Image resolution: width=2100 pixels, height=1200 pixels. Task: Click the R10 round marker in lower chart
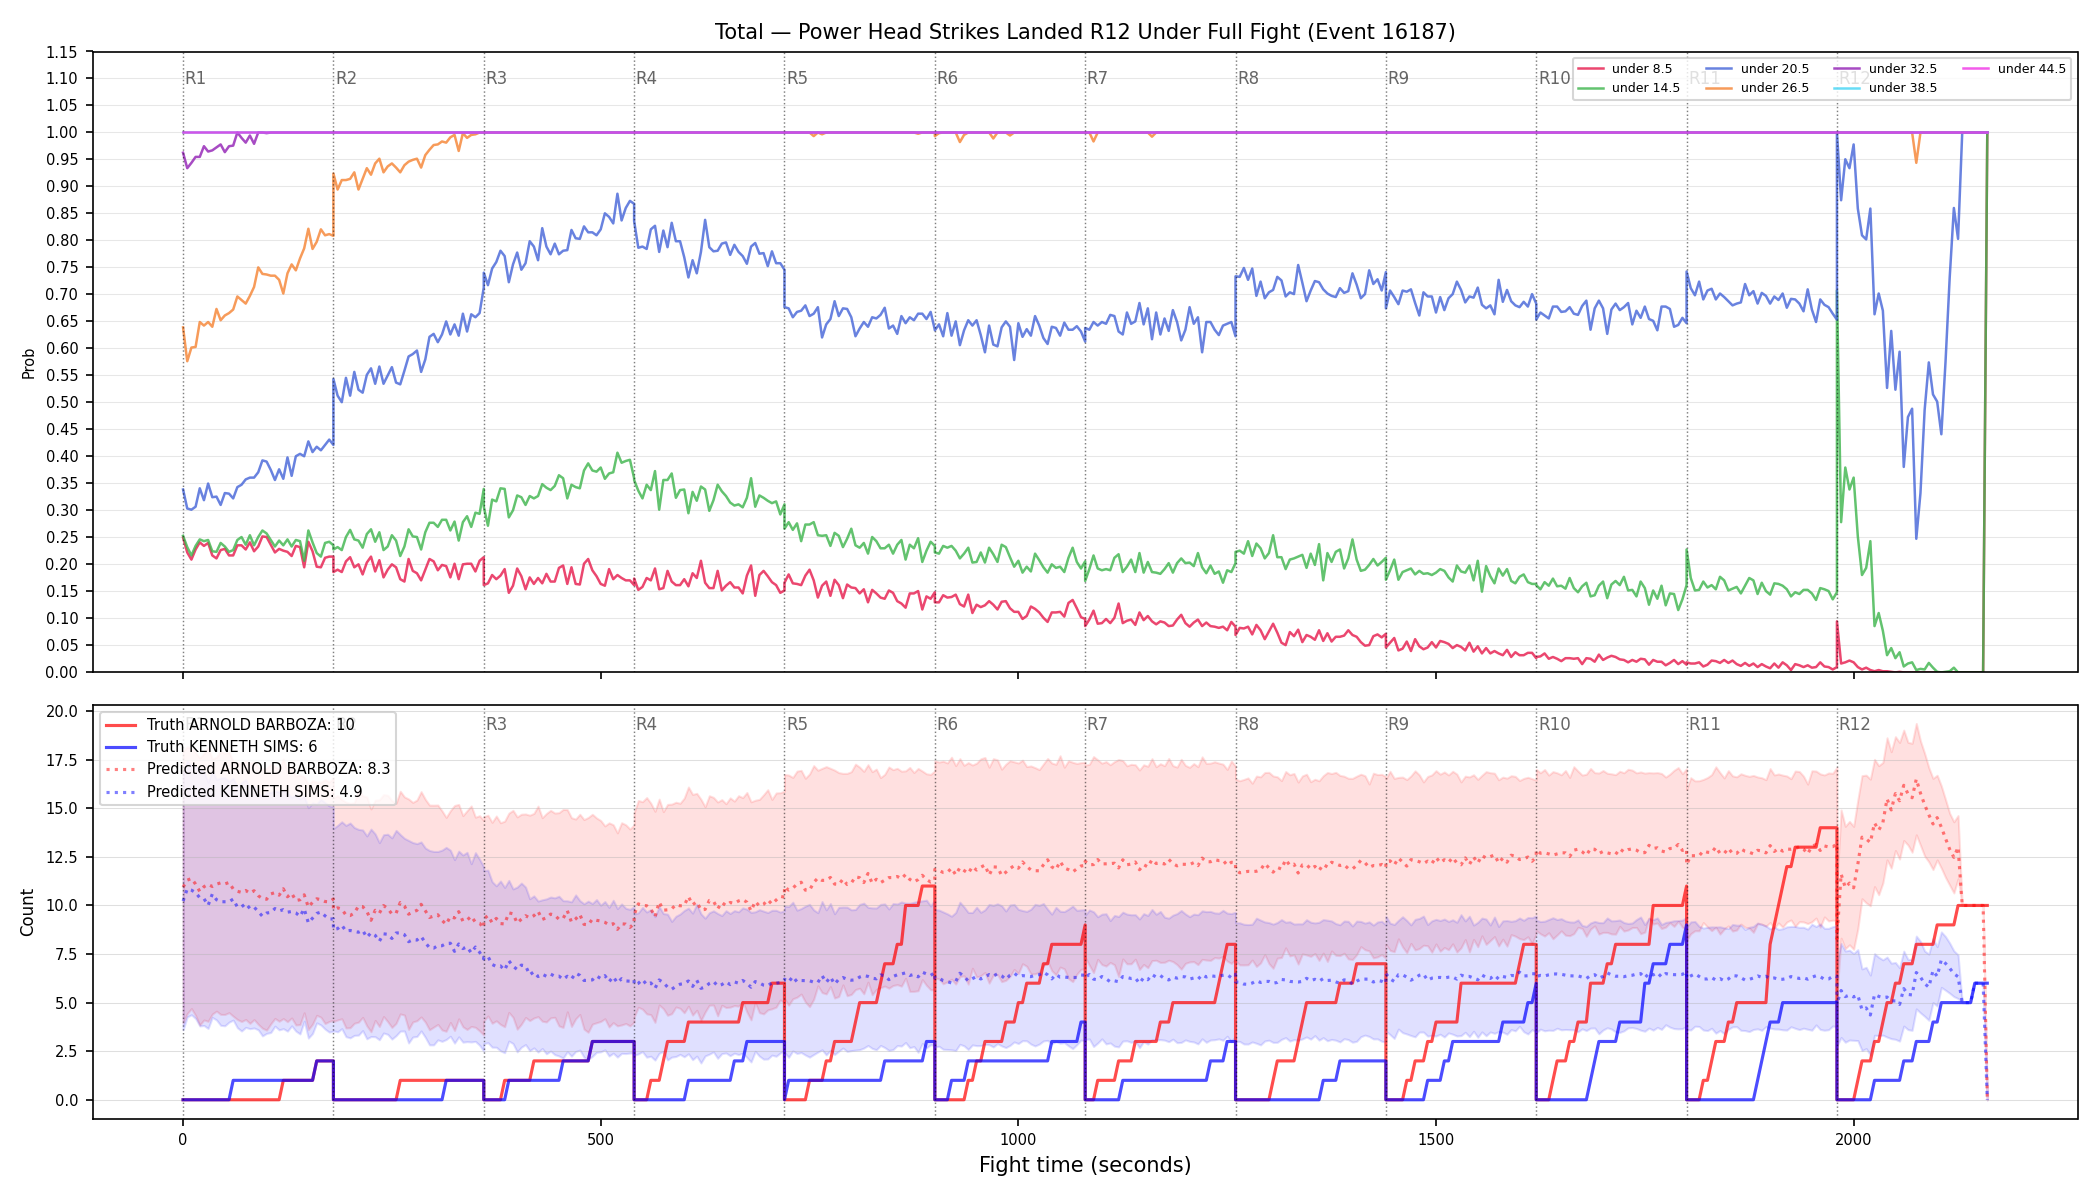pyautogui.click(x=1554, y=724)
